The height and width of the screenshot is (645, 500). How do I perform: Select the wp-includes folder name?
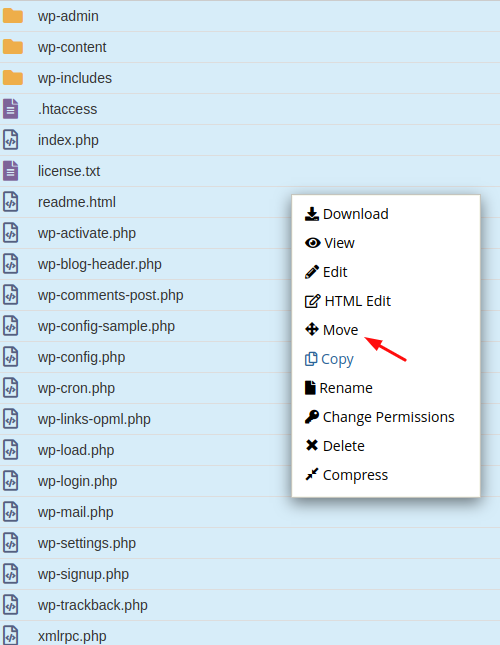75,78
